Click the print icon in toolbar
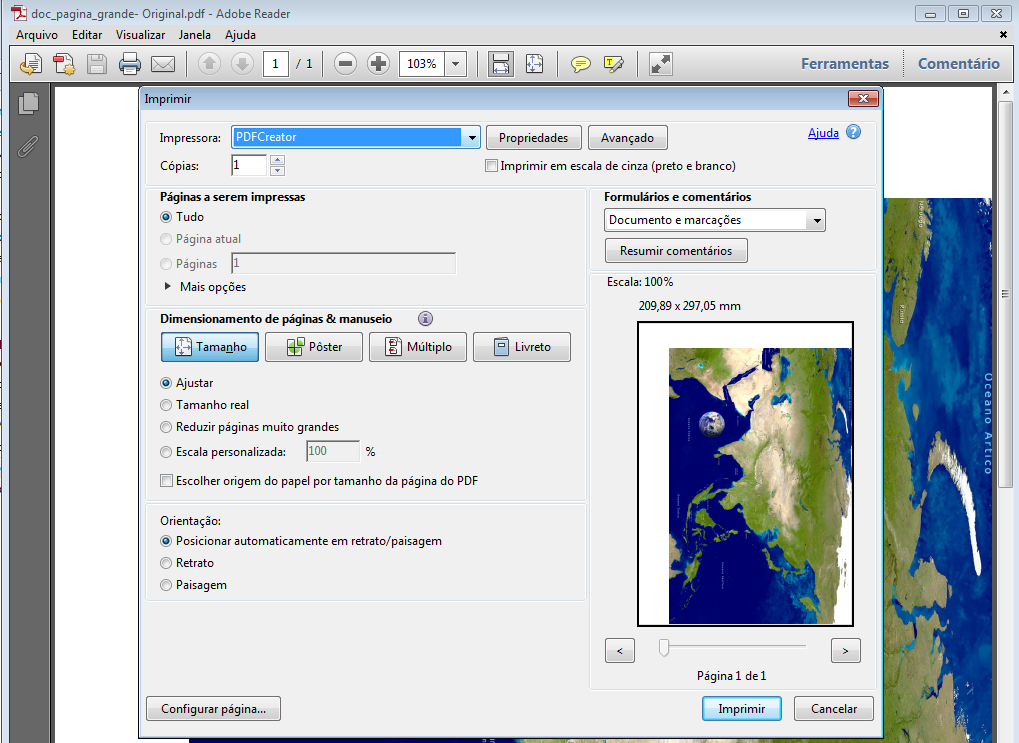1019x743 pixels. [x=130, y=64]
